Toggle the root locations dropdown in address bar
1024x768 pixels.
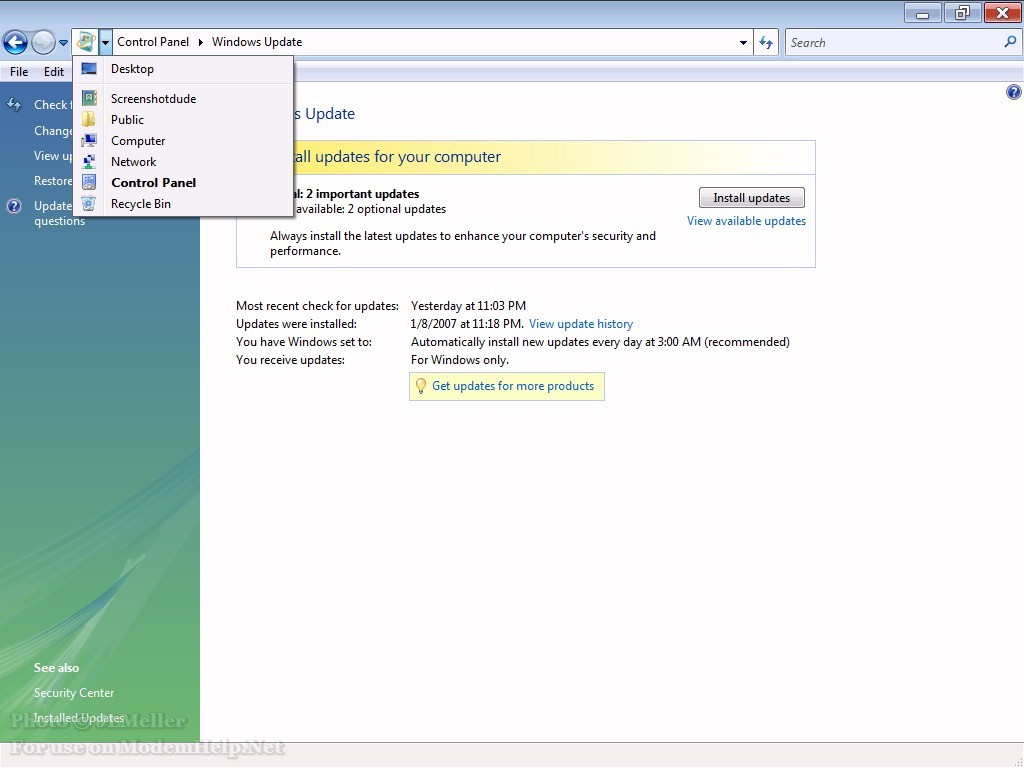[x=105, y=42]
